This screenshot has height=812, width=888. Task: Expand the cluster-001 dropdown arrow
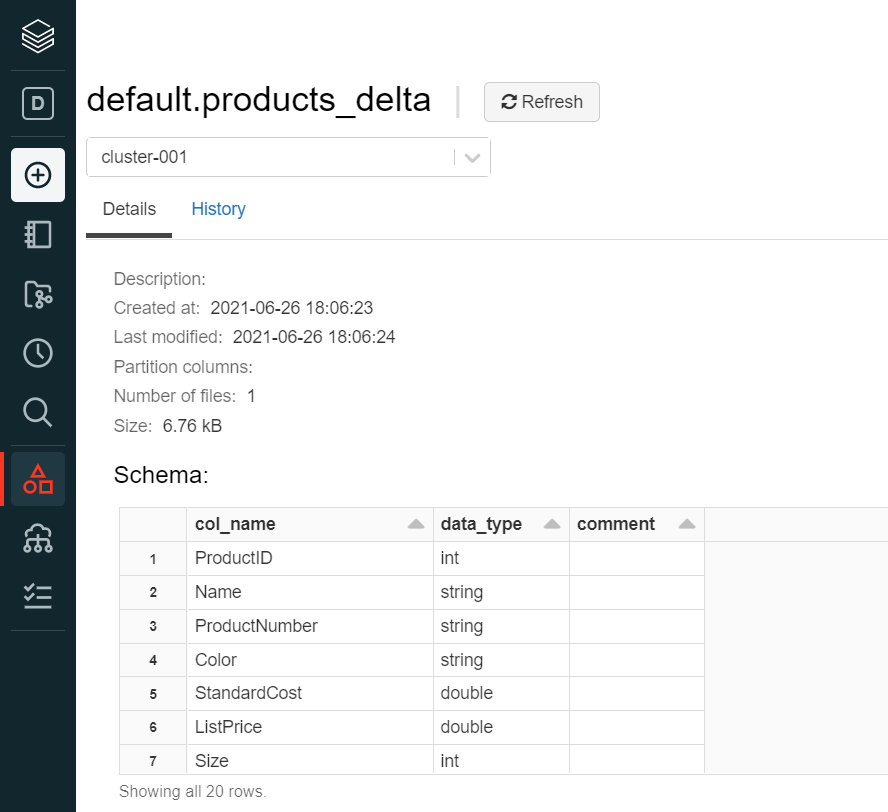[472, 157]
